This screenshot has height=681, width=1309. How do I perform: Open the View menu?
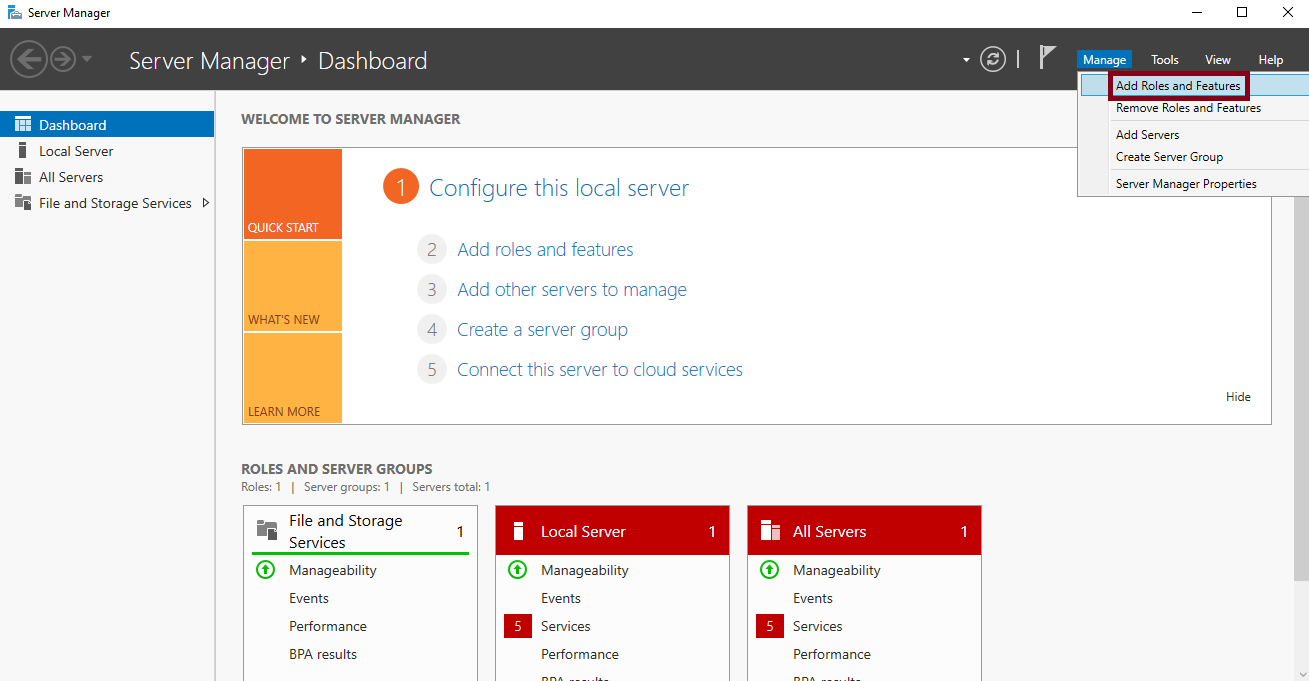1217,60
